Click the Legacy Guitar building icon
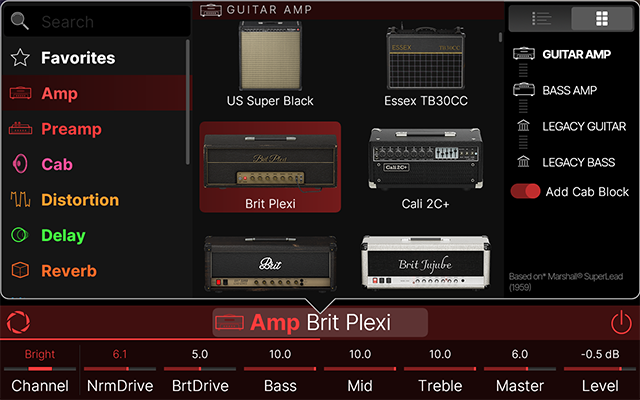640x400 pixels. pos(523,126)
